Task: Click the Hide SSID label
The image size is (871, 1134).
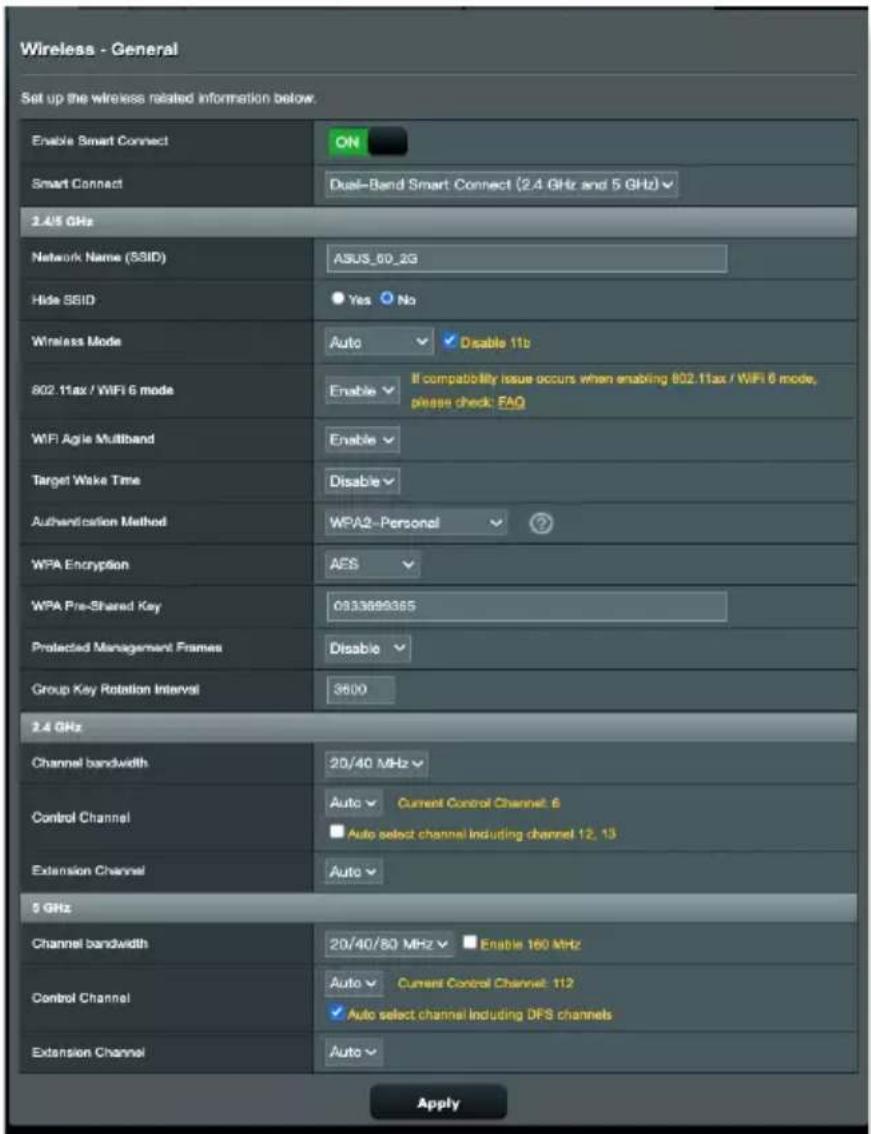Action: click(x=63, y=299)
